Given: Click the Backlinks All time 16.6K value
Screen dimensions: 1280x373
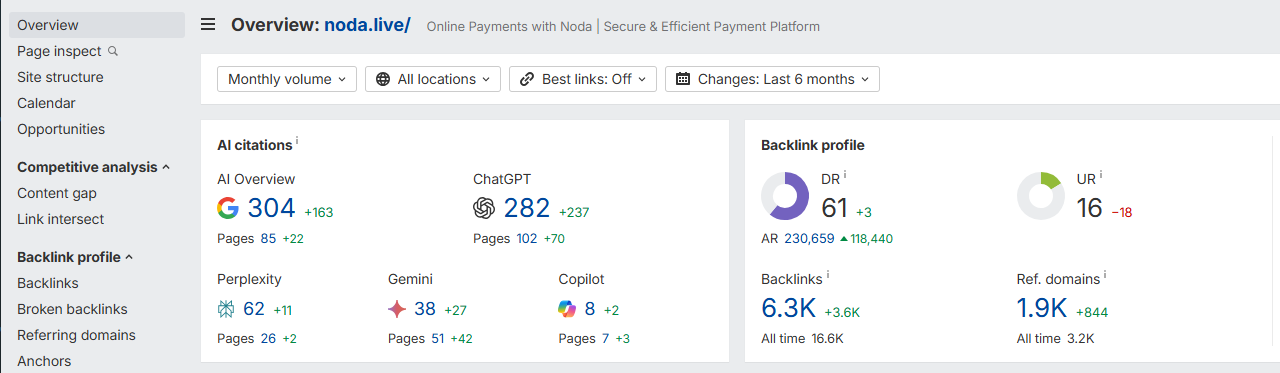Looking at the screenshot, I should (x=828, y=339).
